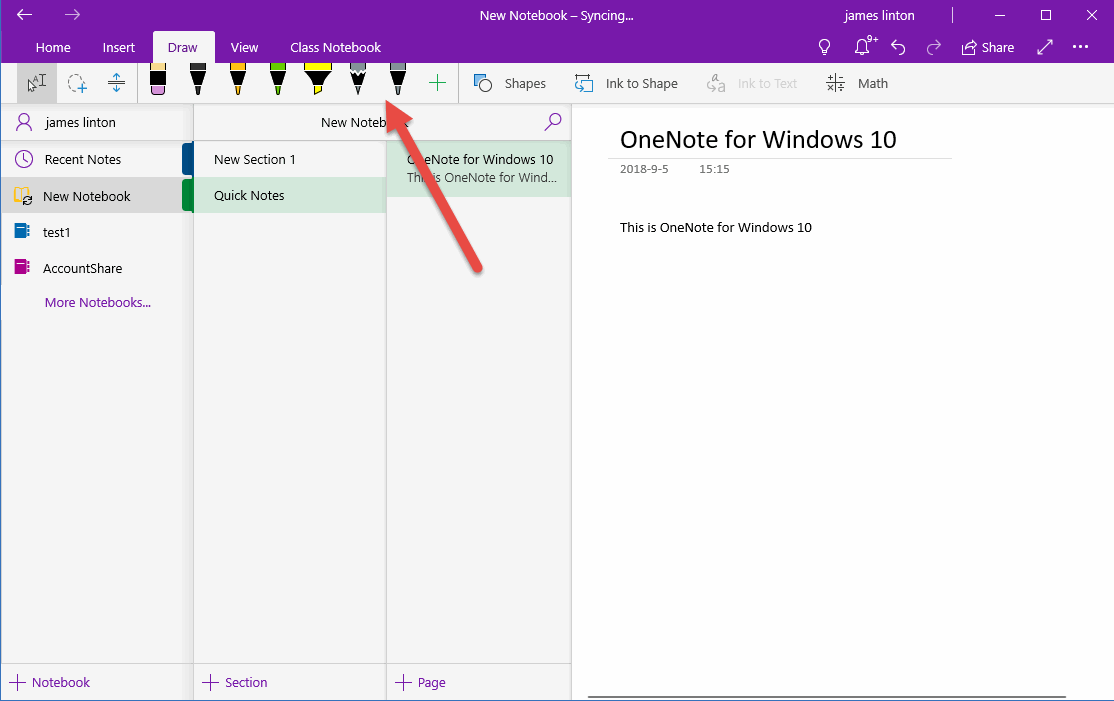The width and height of the screenshot is (1114, 701).
Task: Go forward with the forward arrow
Action: coord(72,15)
